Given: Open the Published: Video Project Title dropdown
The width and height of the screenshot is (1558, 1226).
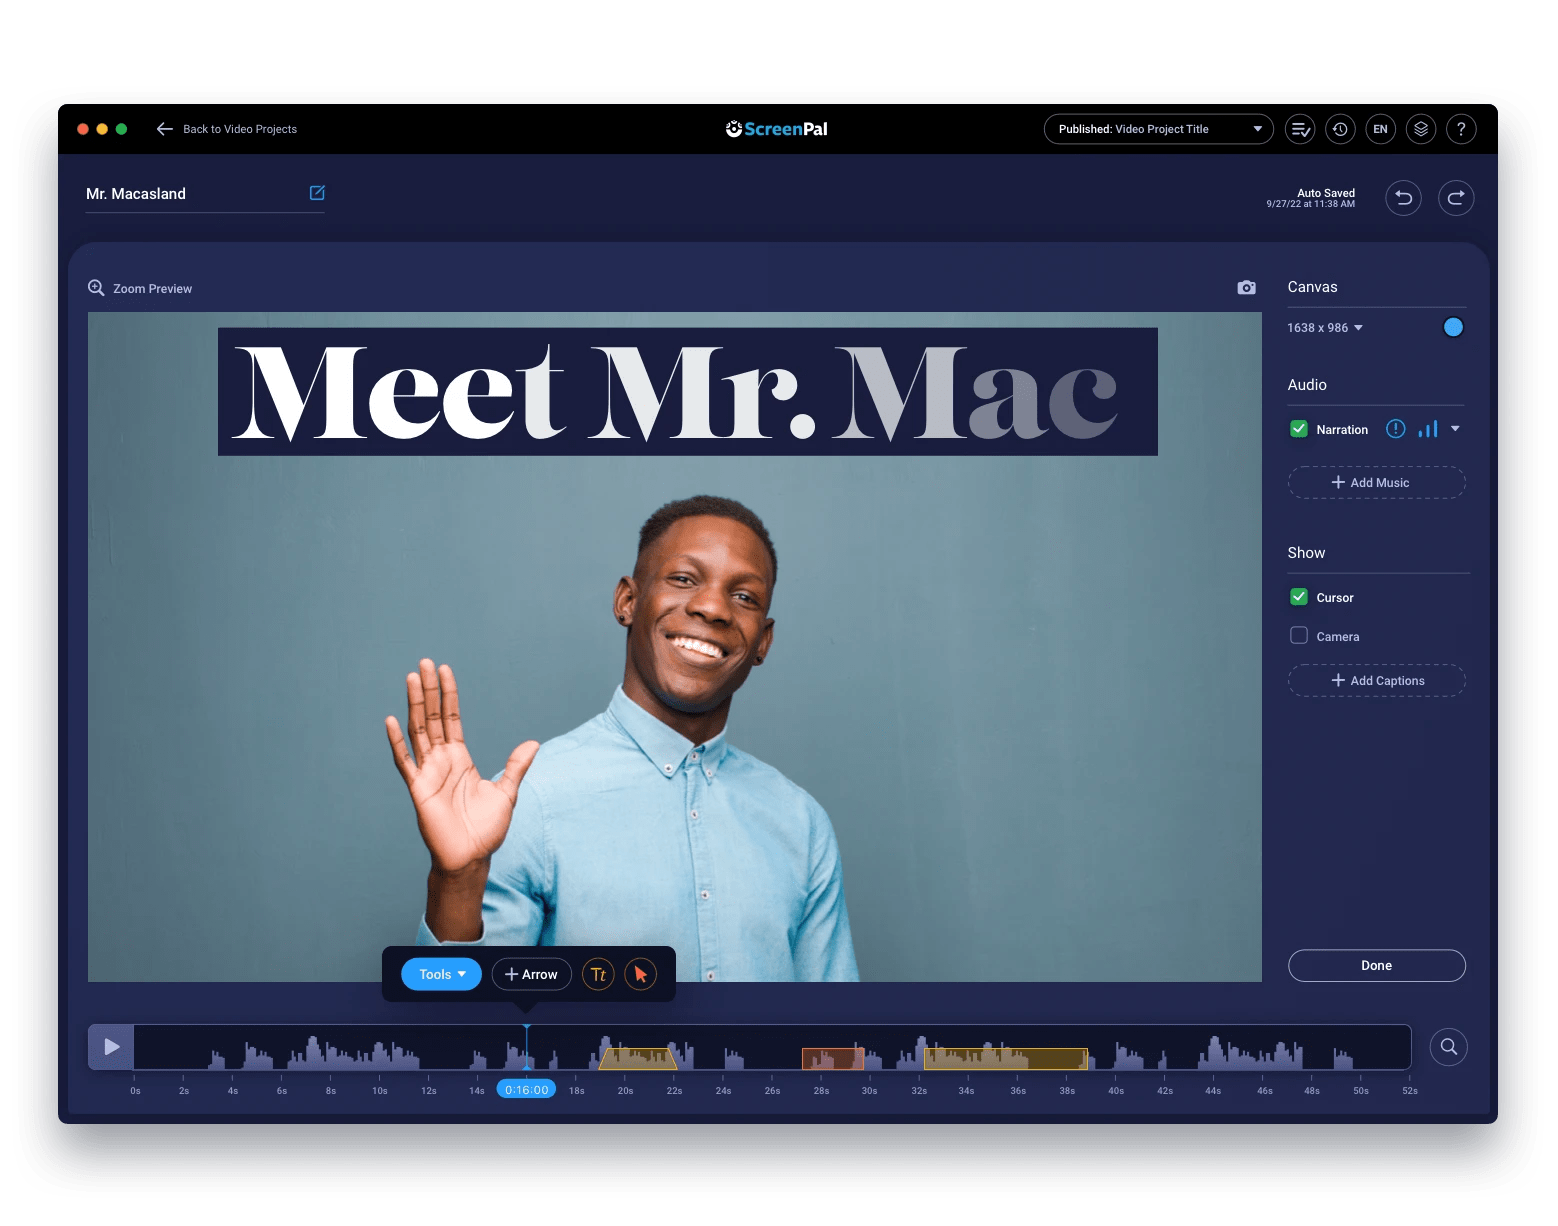Looking at the screenshot, I should pos(1158,129).
